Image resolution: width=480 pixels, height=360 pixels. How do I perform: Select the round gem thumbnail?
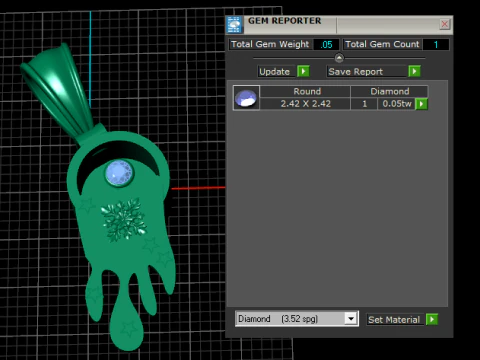click(246, 98)
